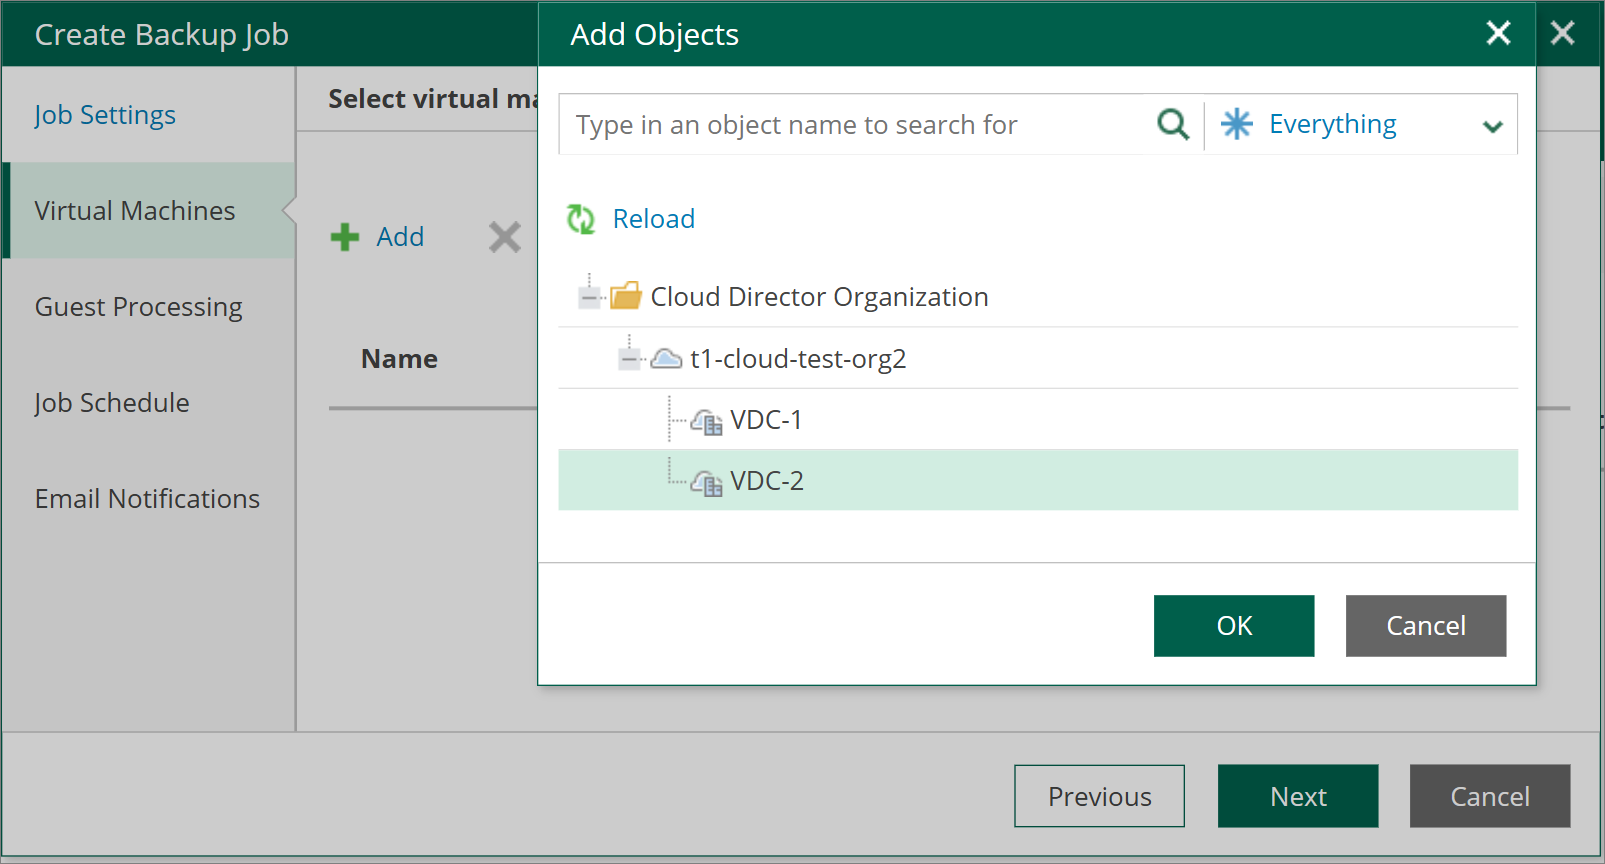
Task: Collapse the Cloud Director Organization node
Action: click(590, 297)
